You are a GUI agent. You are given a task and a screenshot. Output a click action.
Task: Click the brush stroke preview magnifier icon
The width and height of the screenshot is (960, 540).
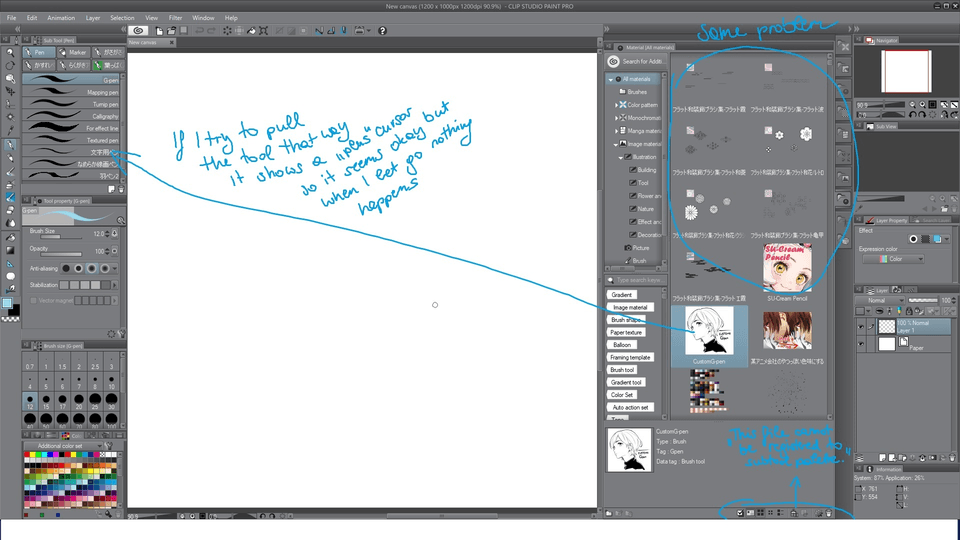point(121,220)
